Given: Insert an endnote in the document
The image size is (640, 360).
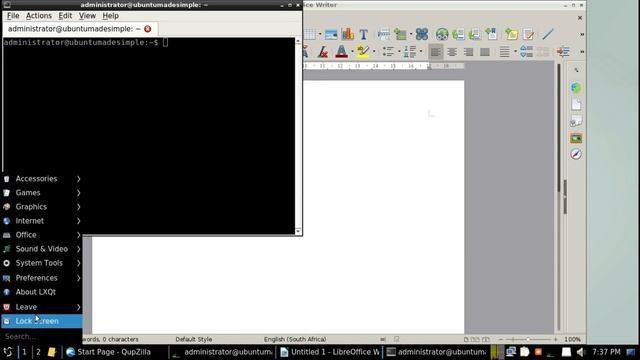Looking at the screenshot, I should 475,34.
